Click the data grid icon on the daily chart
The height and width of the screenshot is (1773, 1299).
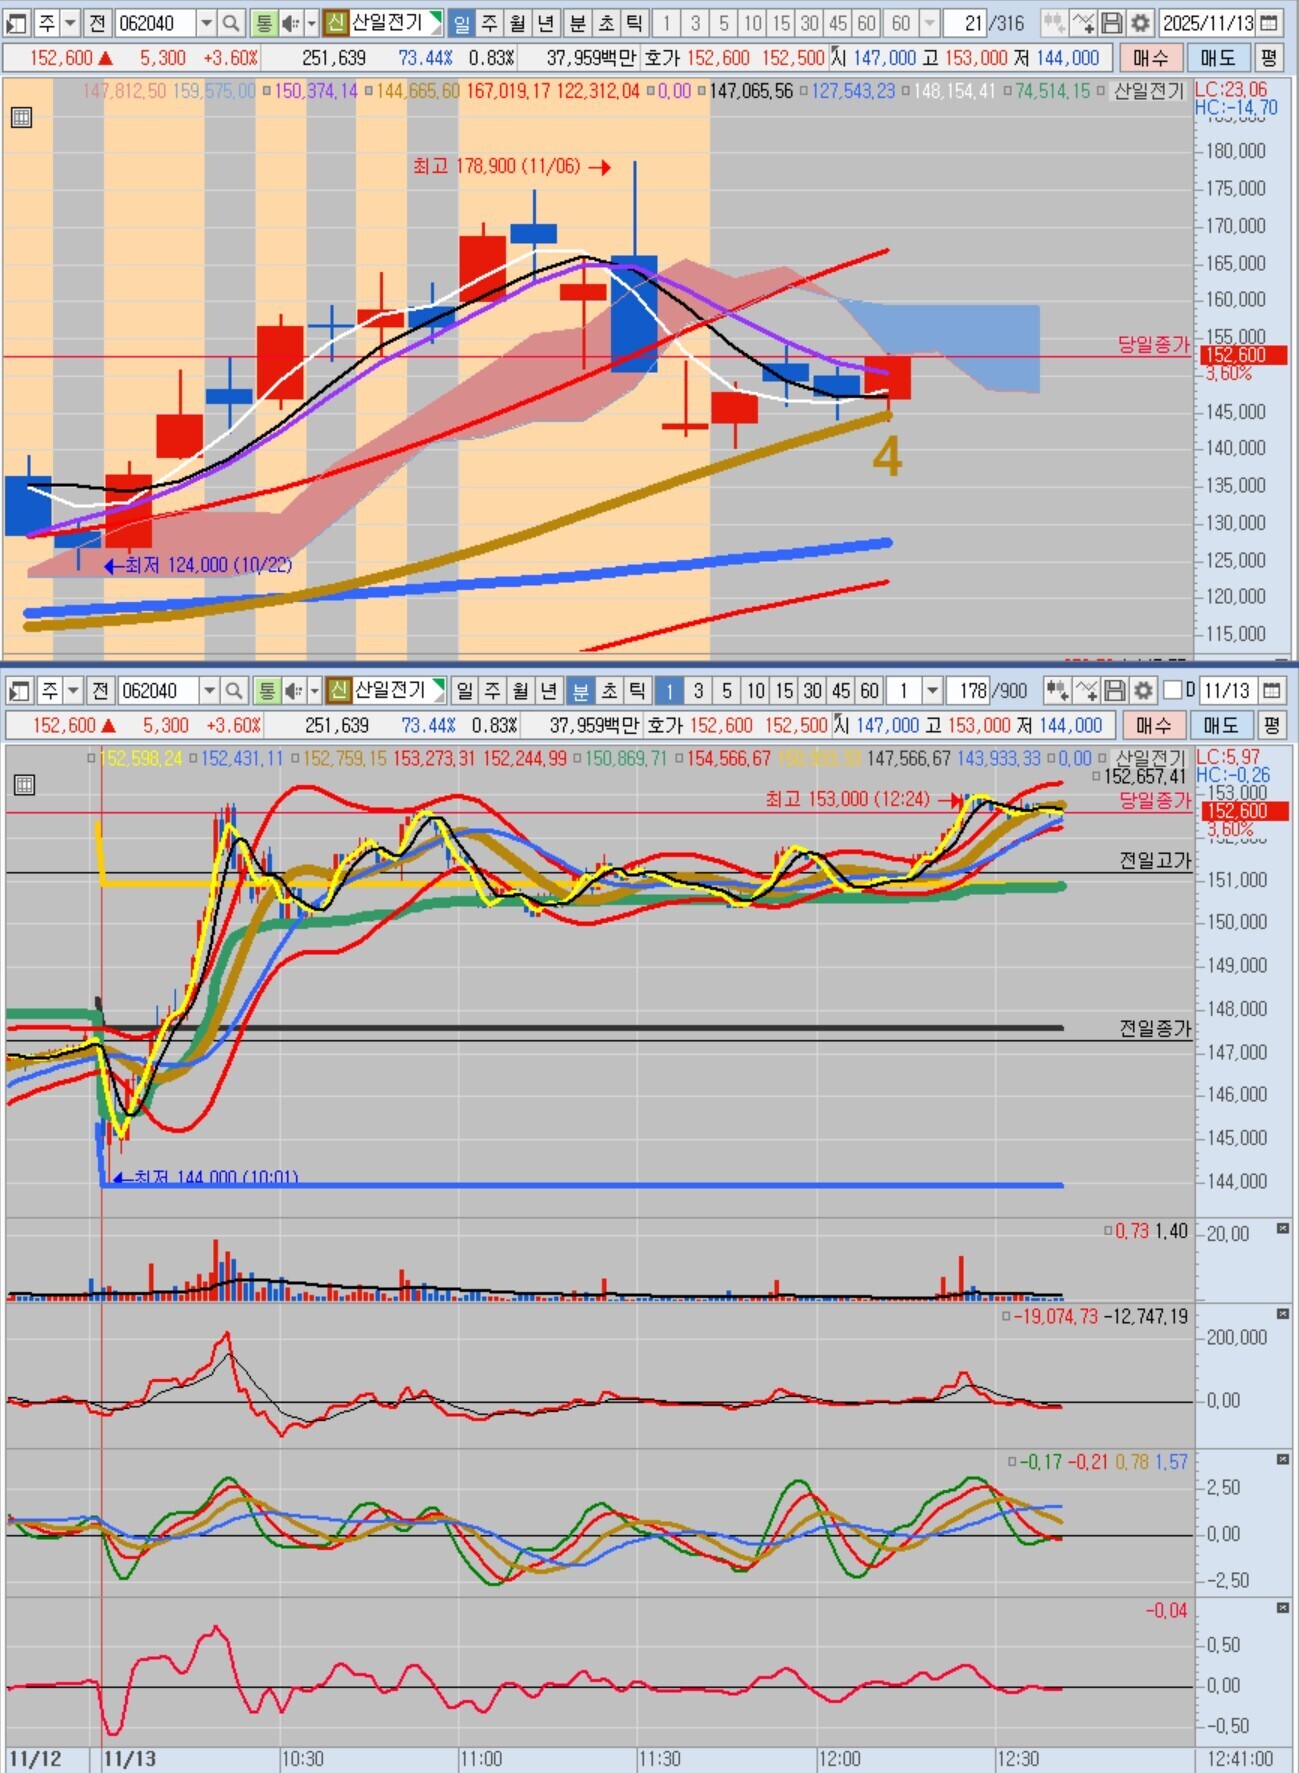(x=21, y=117)
